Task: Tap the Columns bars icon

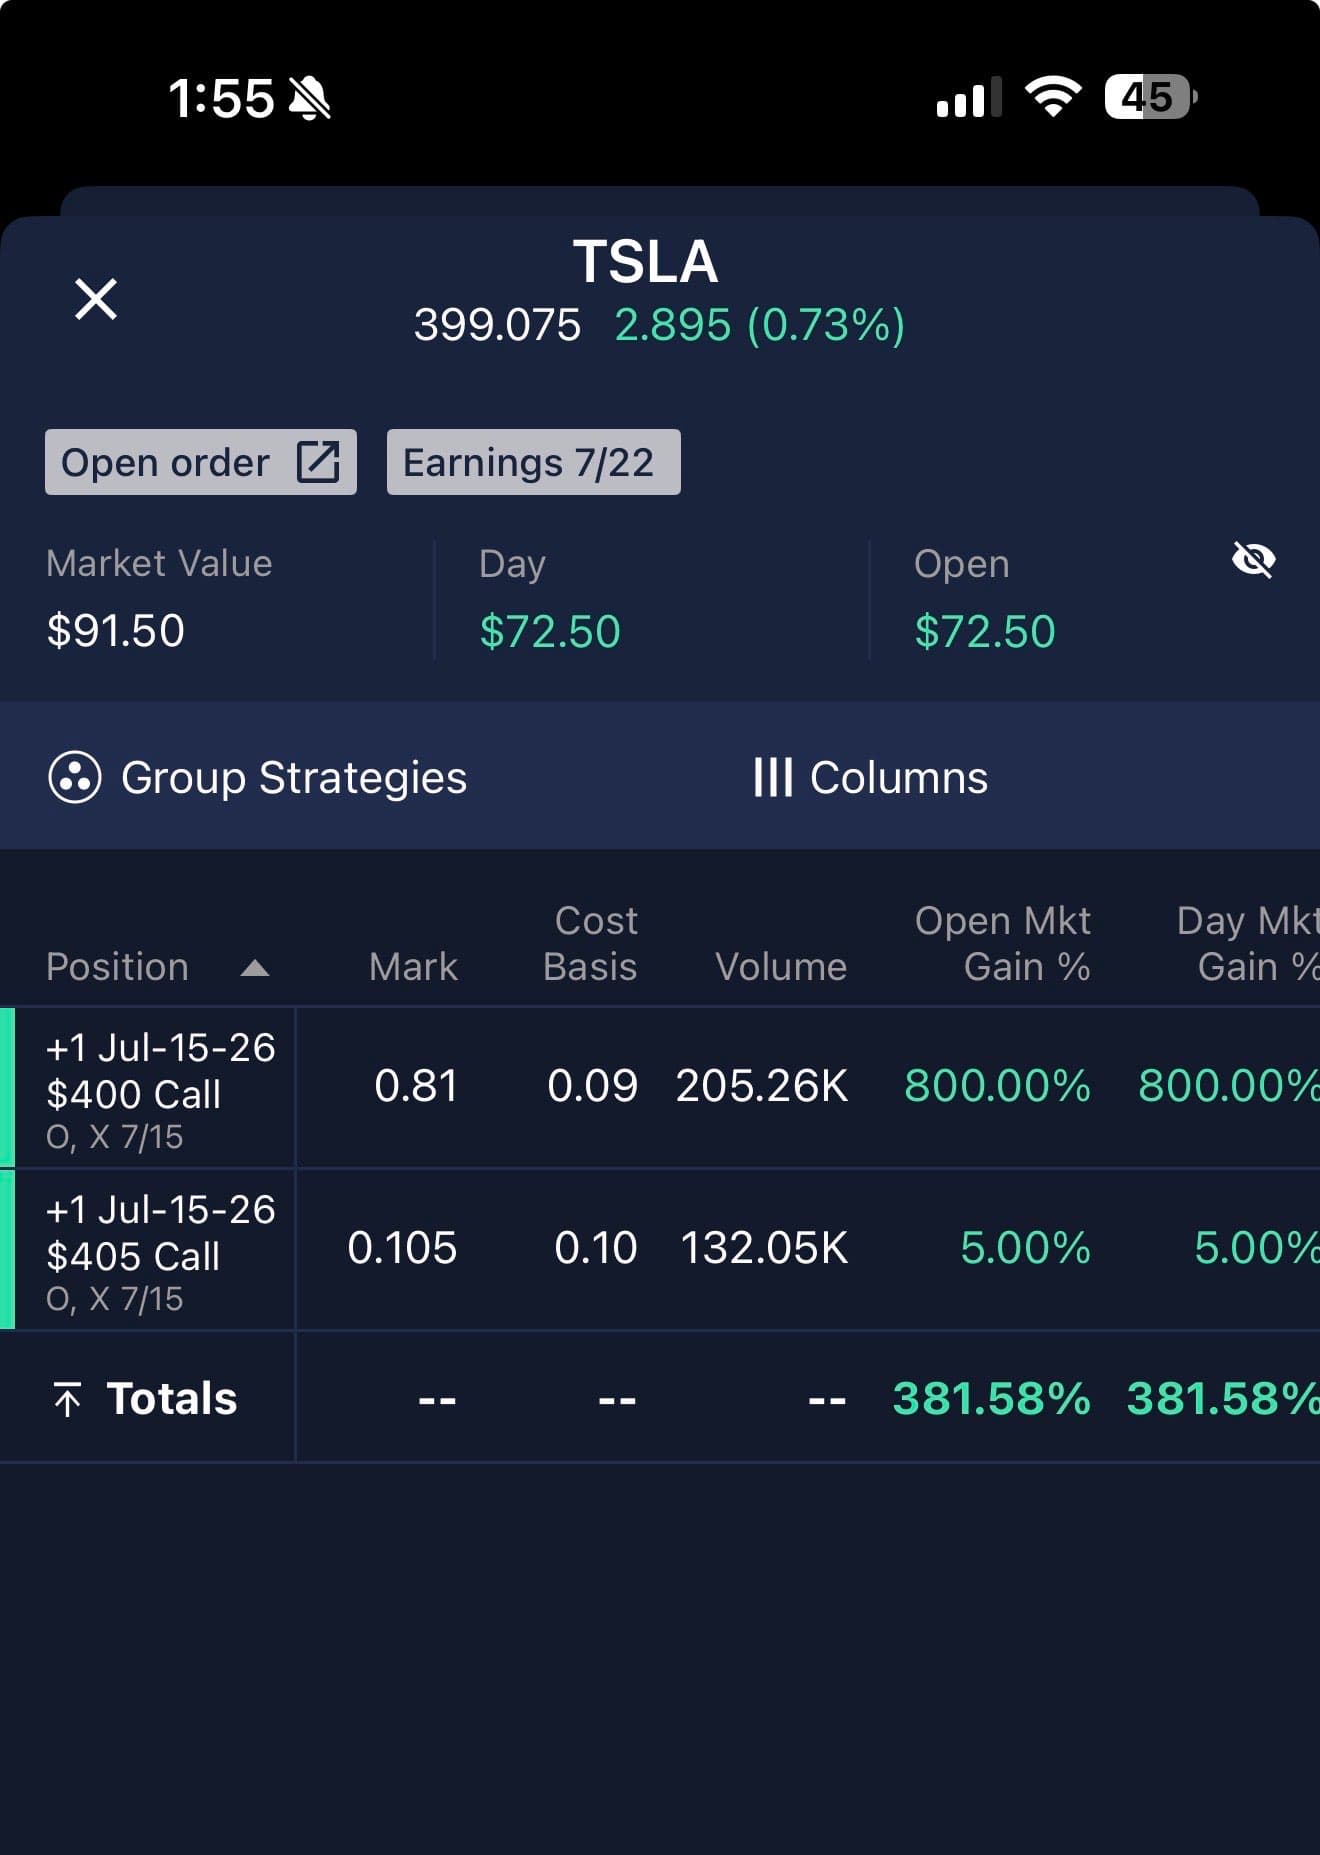Action: point(773,777)
